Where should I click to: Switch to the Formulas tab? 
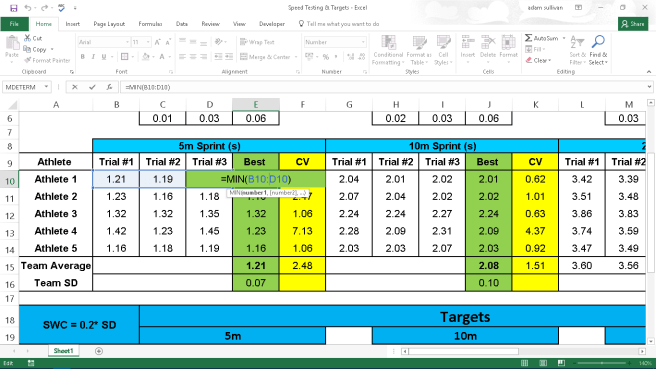[150, 24]
